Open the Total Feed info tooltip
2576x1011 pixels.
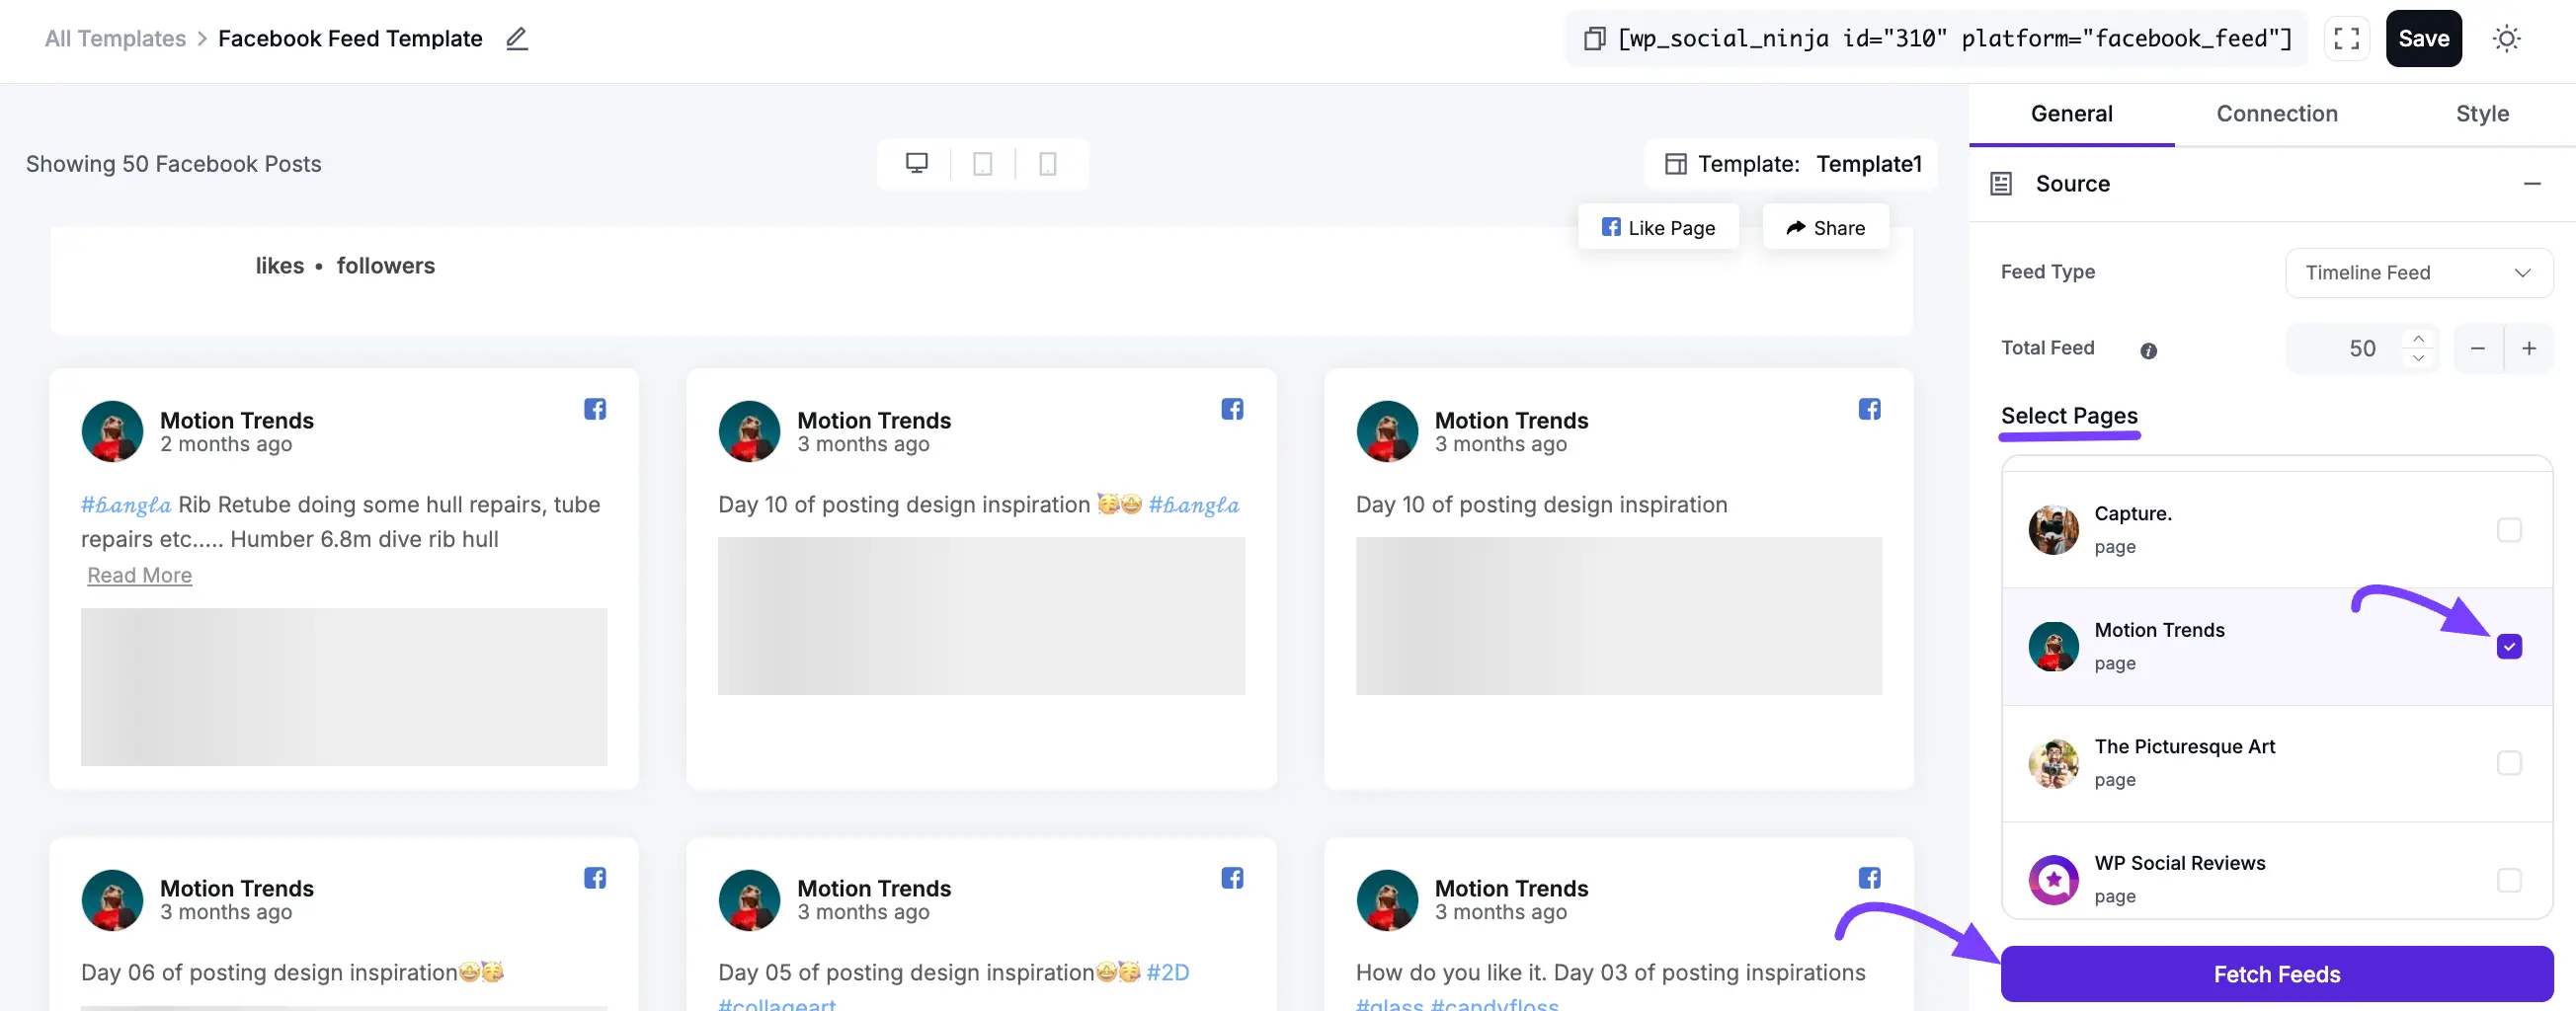[x=2149, y=349]
